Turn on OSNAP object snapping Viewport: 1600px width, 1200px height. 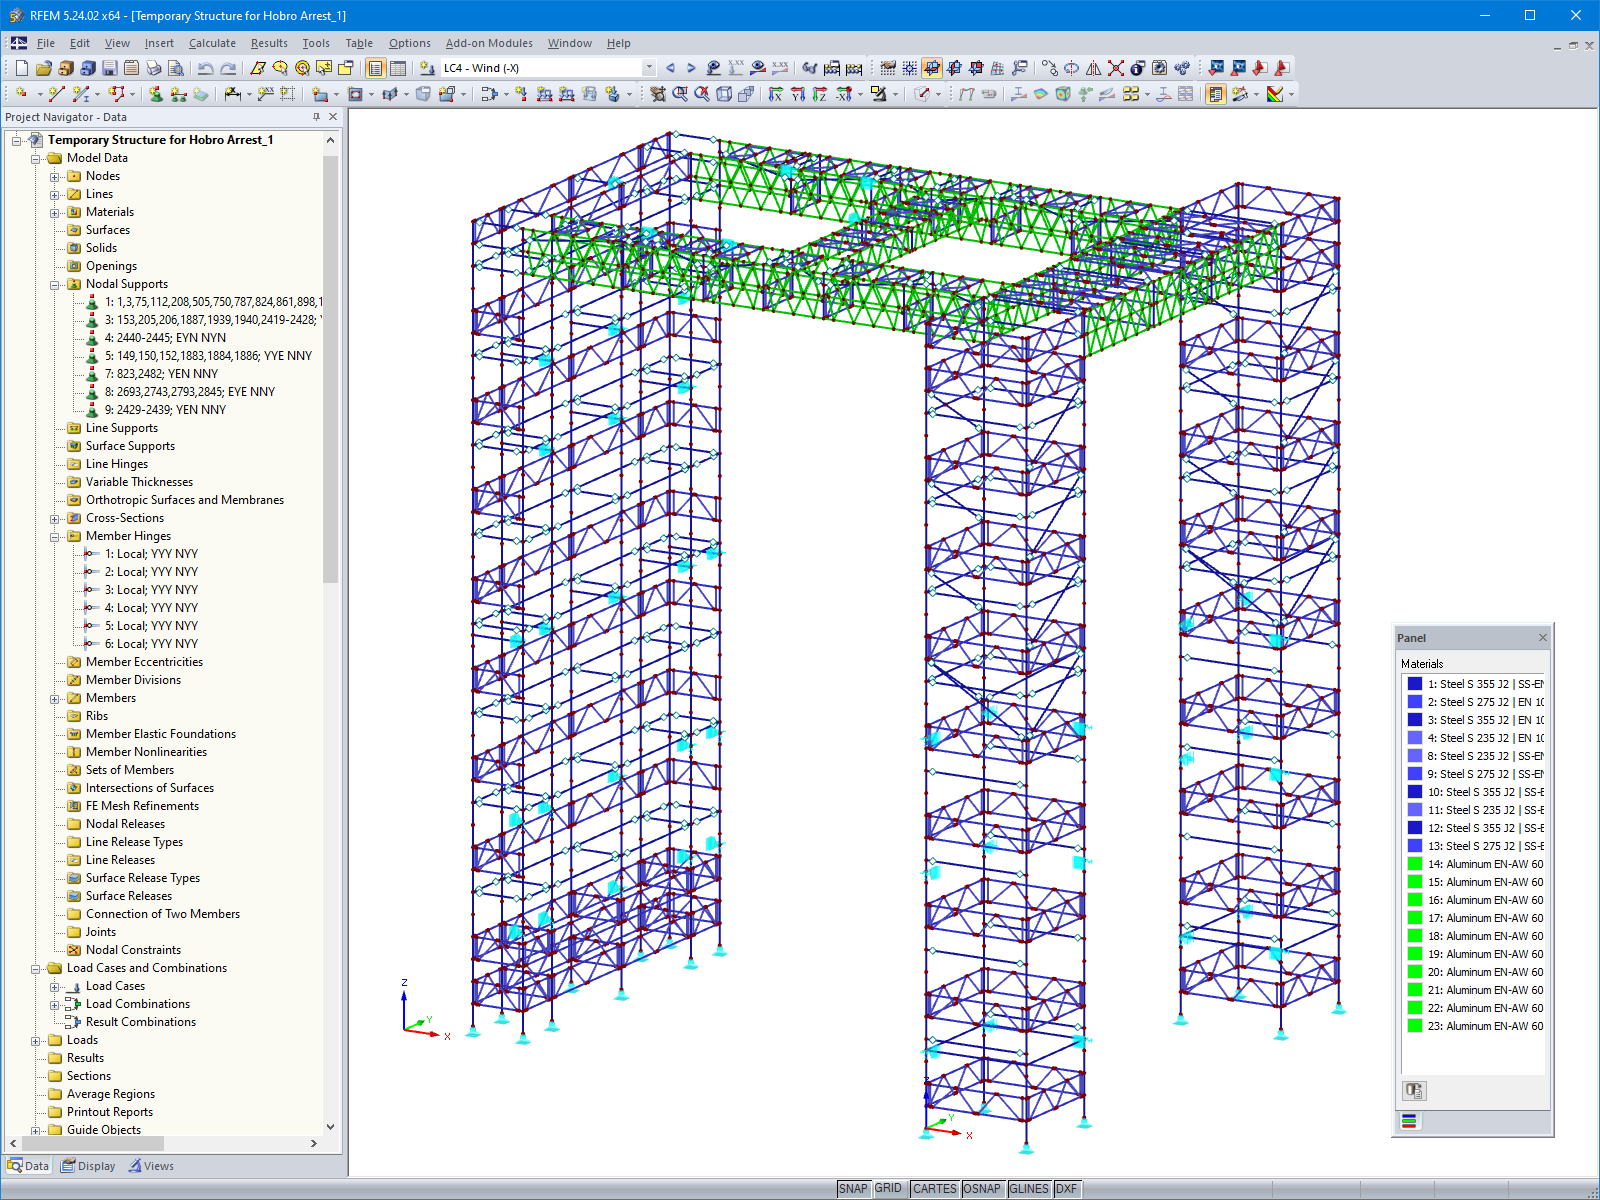click(983, 1189)
